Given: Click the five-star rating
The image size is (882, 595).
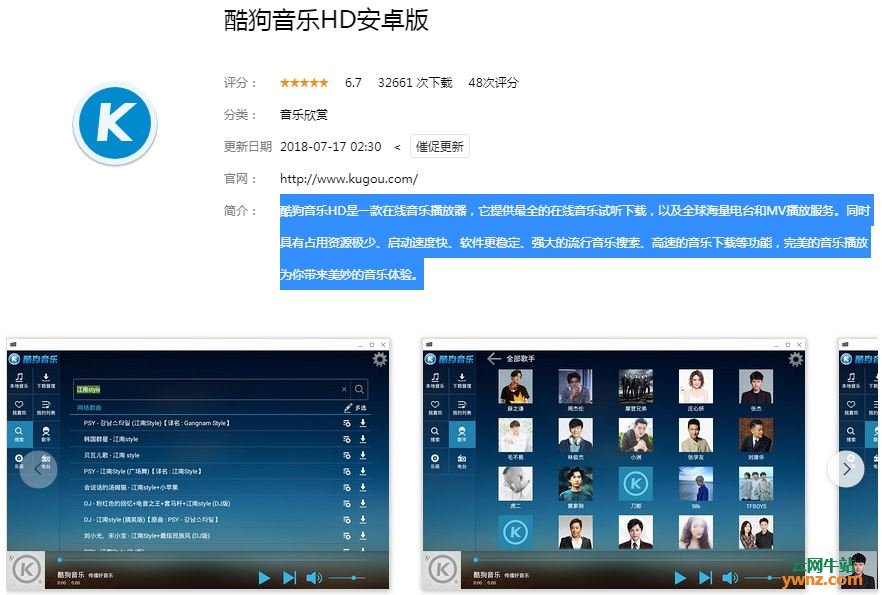Looking at the screenshot, I should (x=304, y=83).
